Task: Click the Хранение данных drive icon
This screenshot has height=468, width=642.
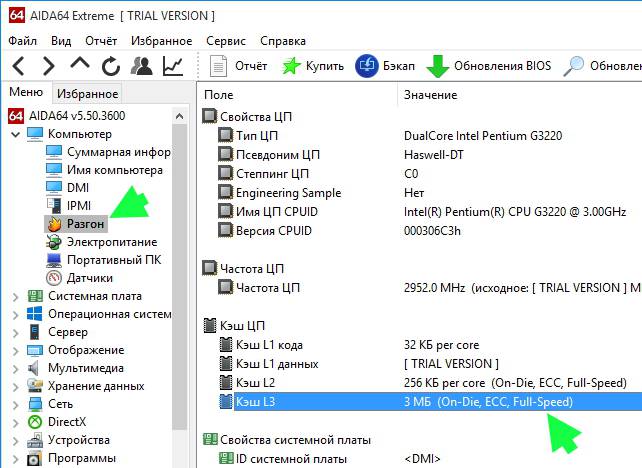Action: 35,386
